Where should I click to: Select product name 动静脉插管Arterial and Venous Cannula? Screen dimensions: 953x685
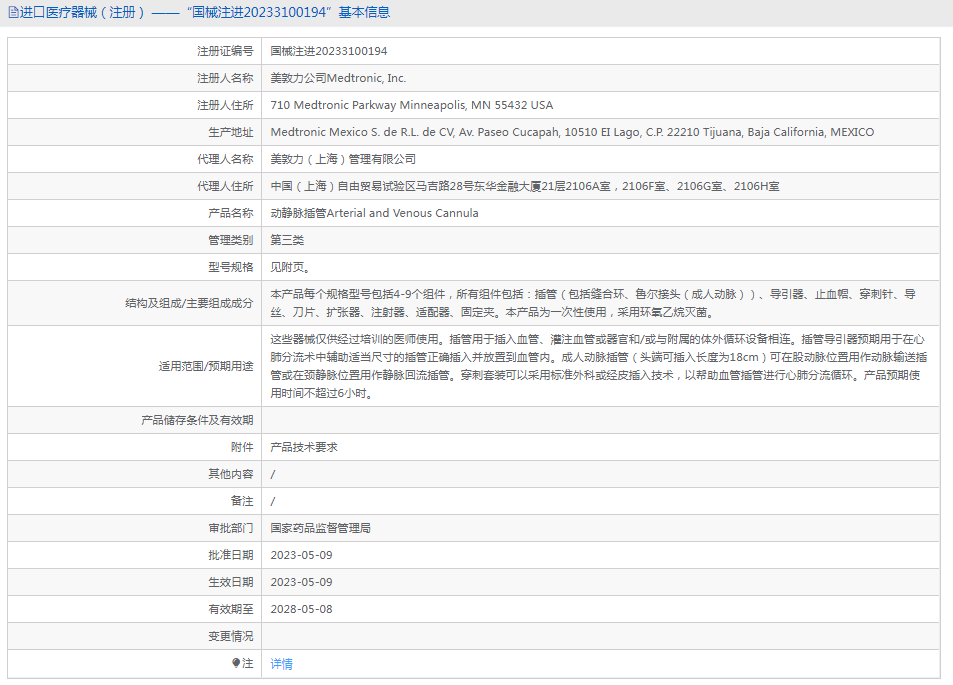(x=374, y=213)
